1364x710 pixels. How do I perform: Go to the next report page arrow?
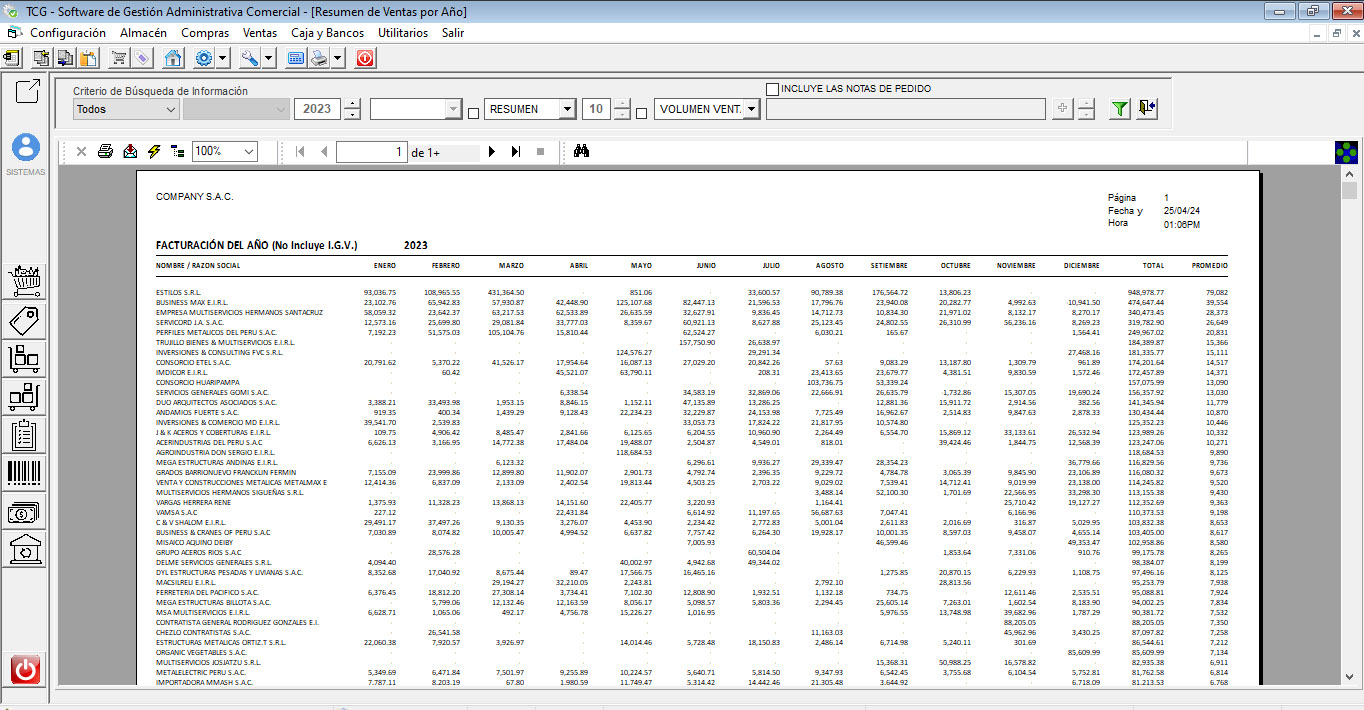491,152
